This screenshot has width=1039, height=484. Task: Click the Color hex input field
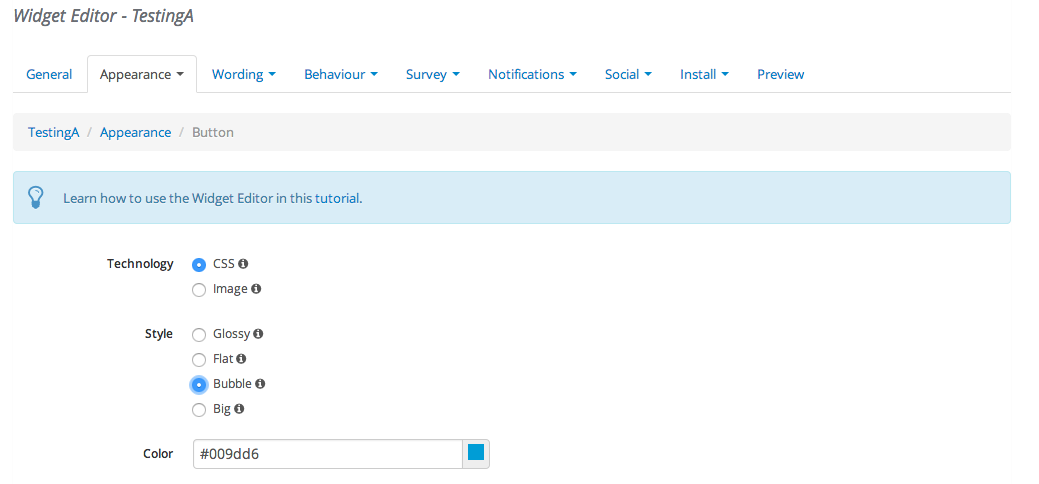point(327,454)
